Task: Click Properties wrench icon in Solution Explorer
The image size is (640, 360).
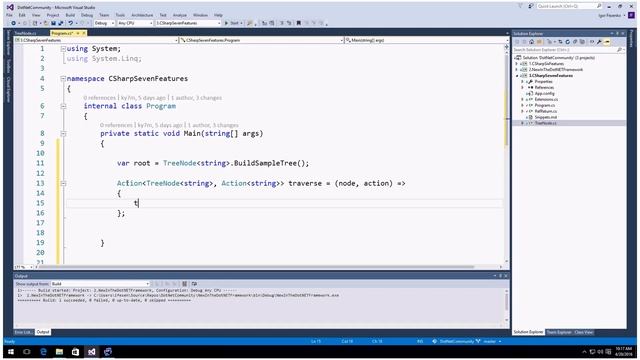Action: click(599, 42)
